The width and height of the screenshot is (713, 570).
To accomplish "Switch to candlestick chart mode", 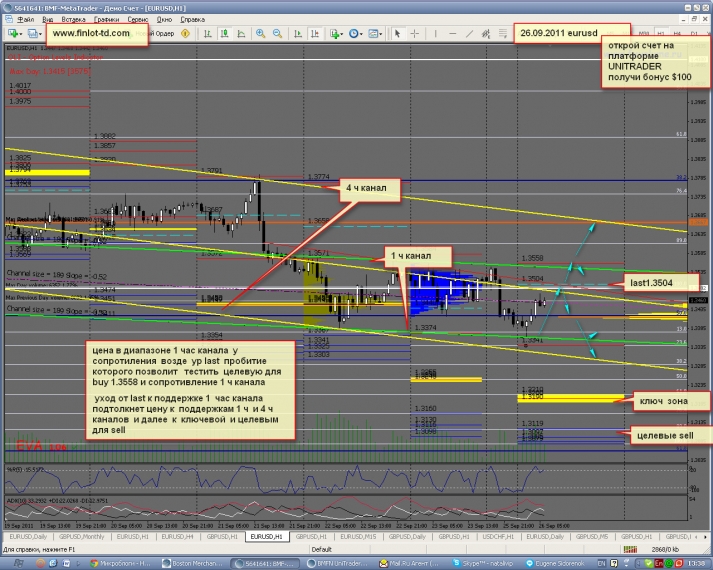I will 223,33.
